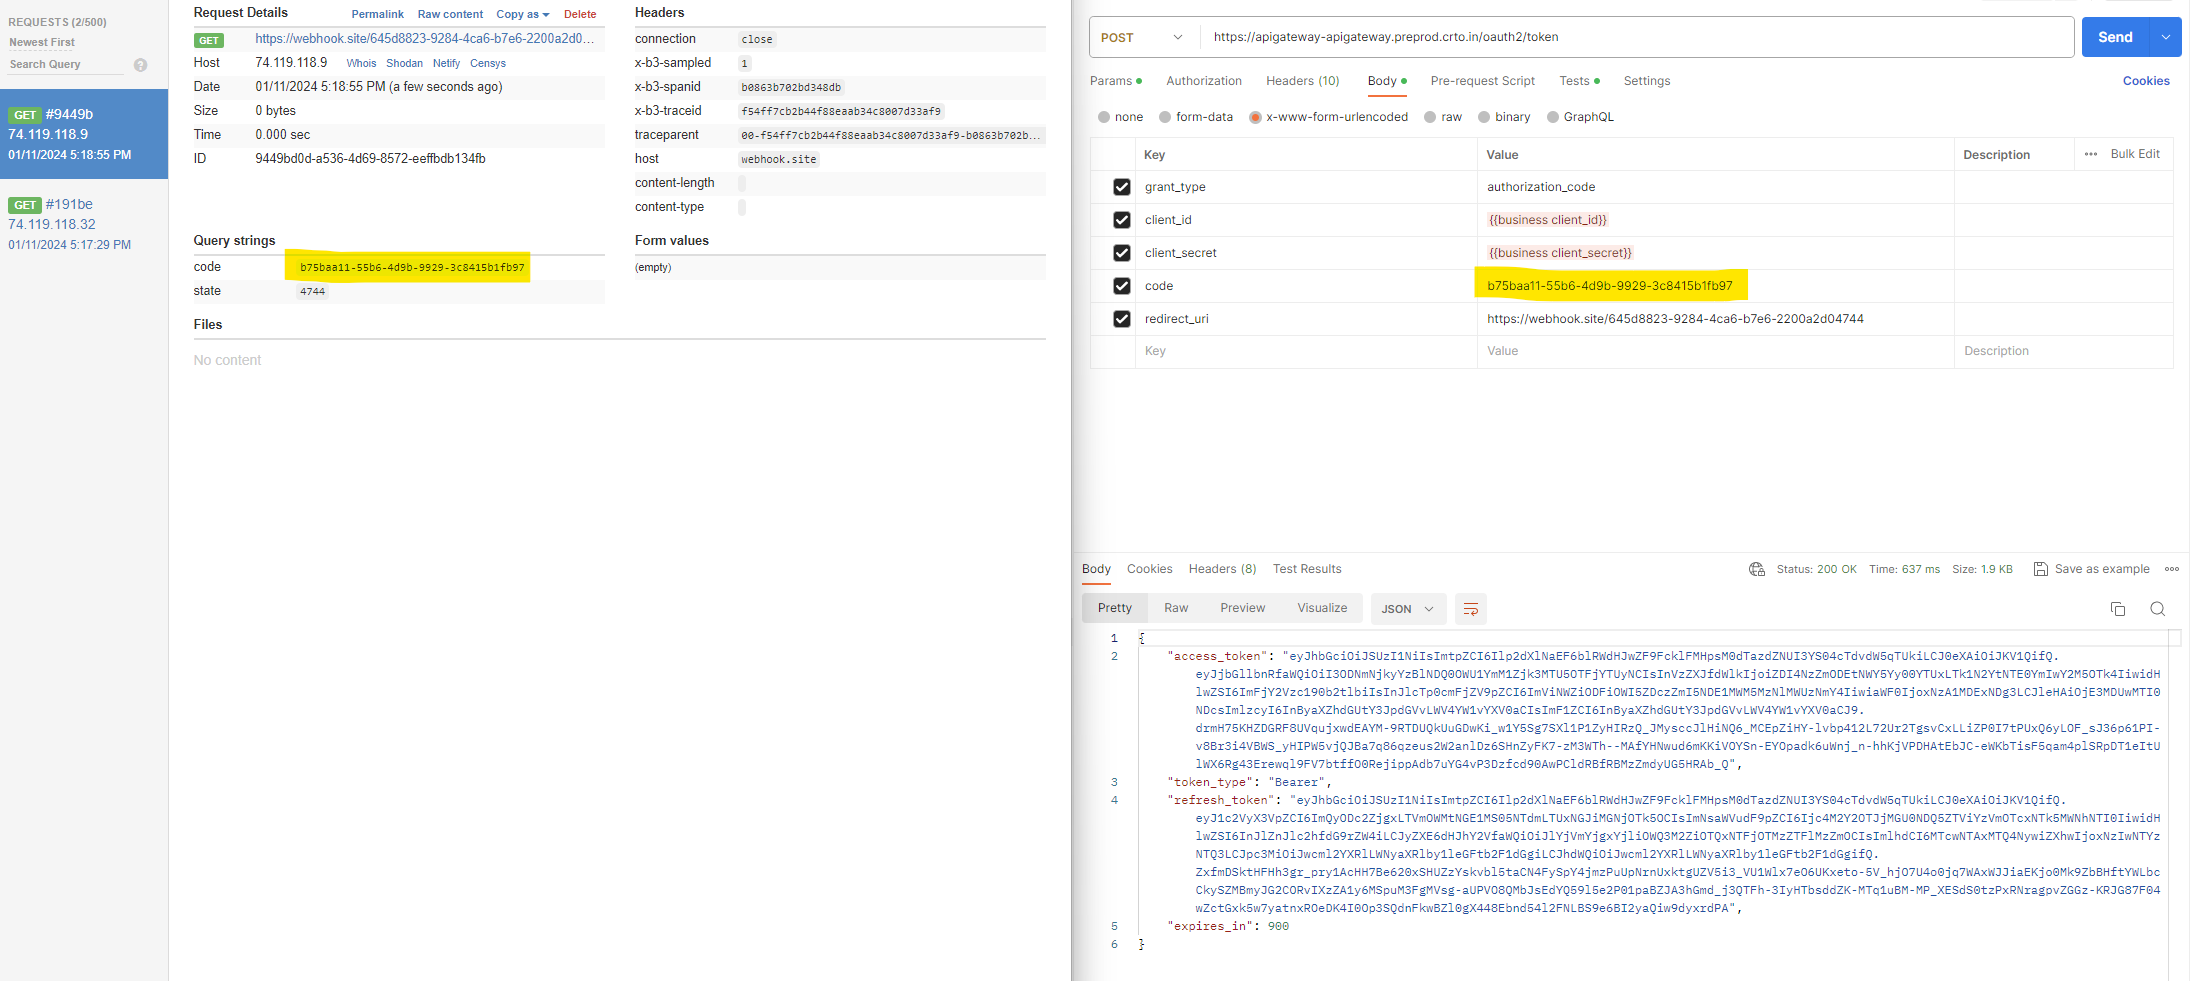The height and width of the screenshot is (981, 2204).
Task: Open the Cookies link in request pane
Action: tap(2146, 81)
